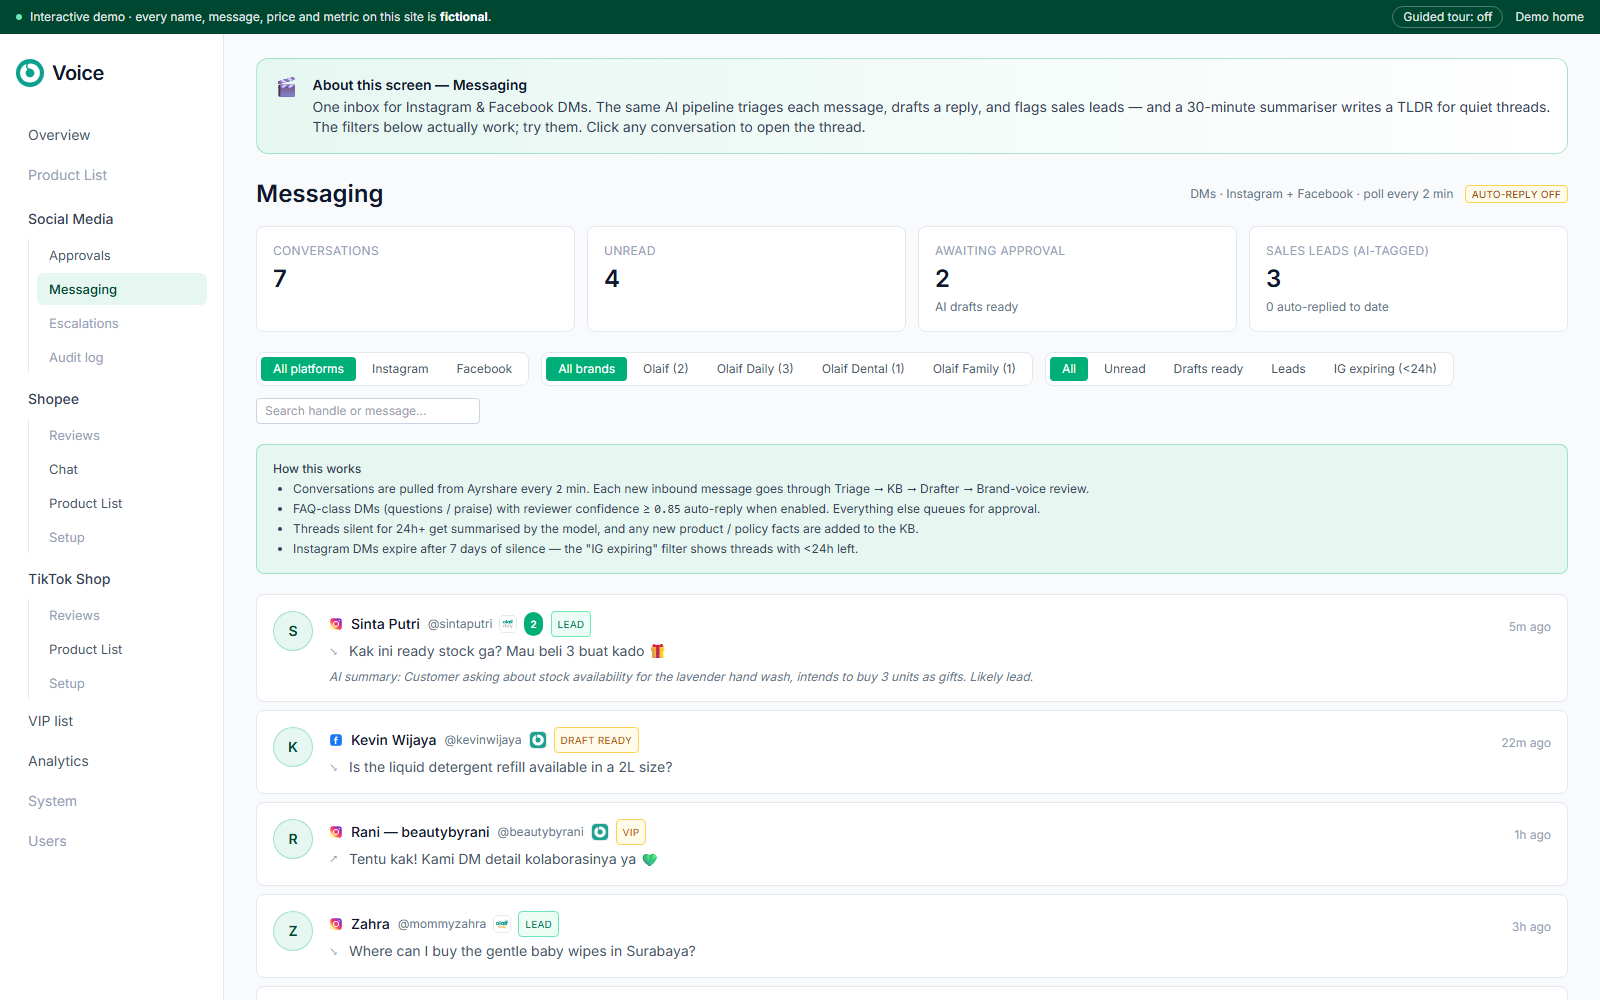Filter by Facebook platform
The image size is (1600, 1000).
484,369
